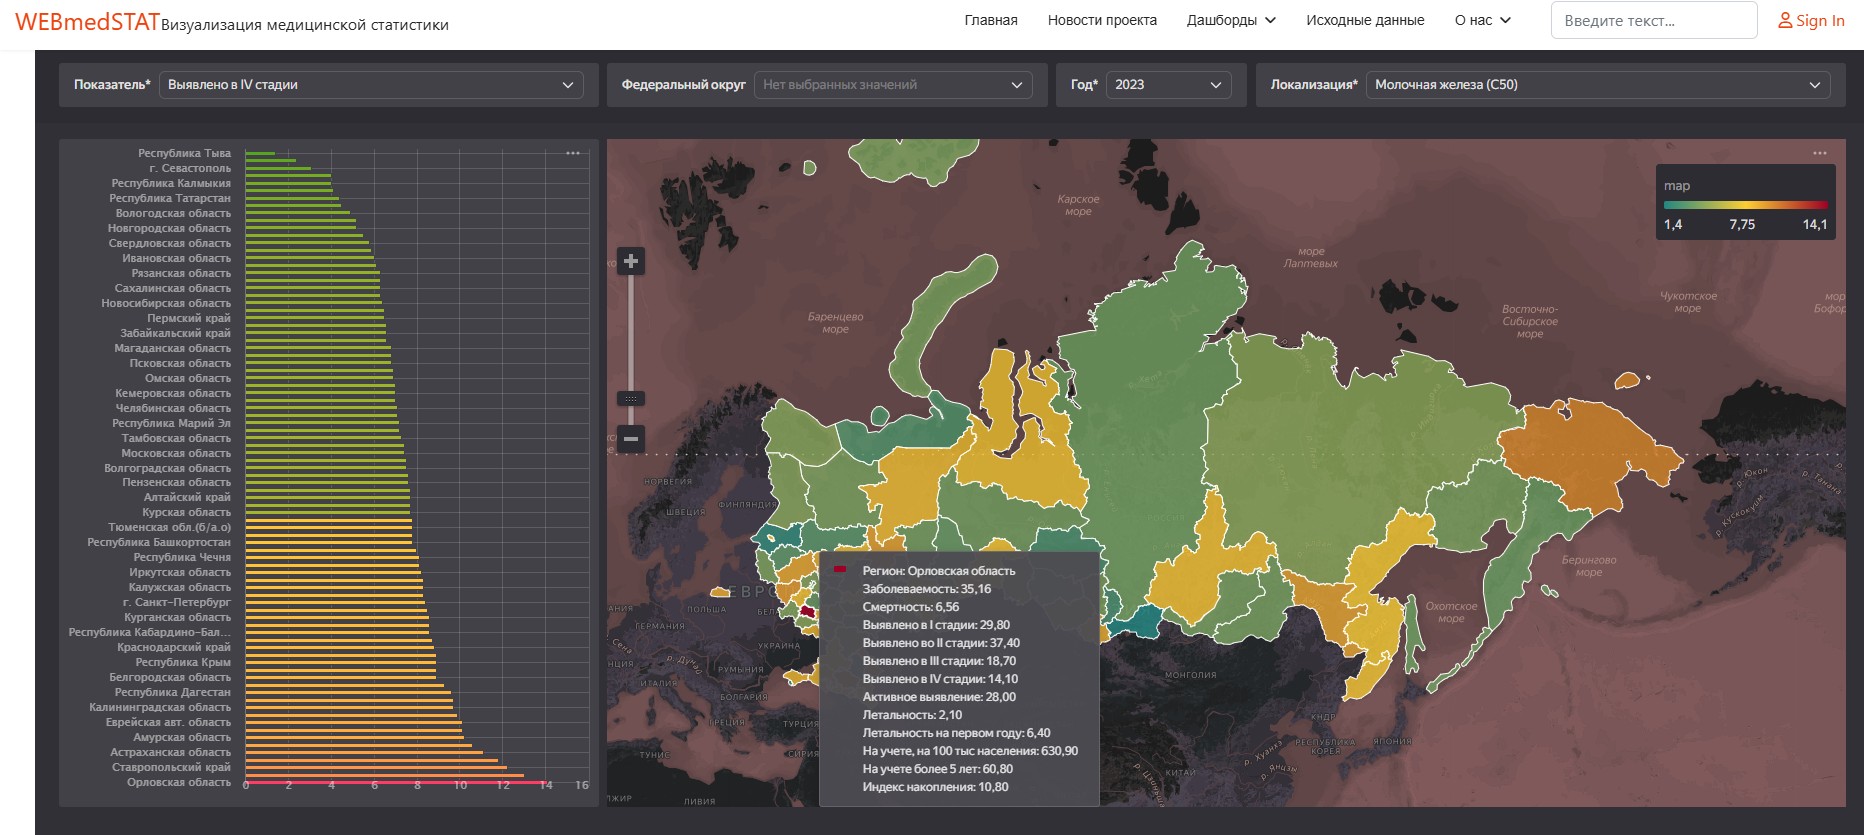Open Исходные данные page

[1364, 20]
